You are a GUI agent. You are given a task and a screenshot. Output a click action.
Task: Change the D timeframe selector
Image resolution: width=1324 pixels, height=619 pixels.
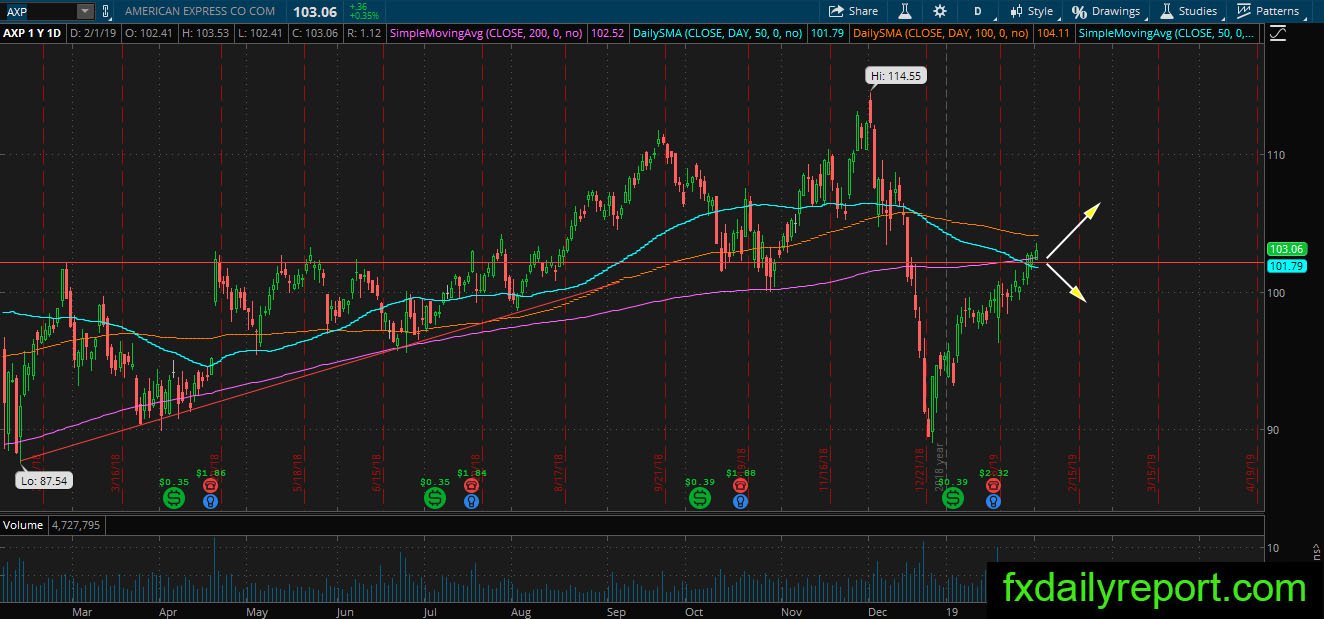[x=977, y=11]
